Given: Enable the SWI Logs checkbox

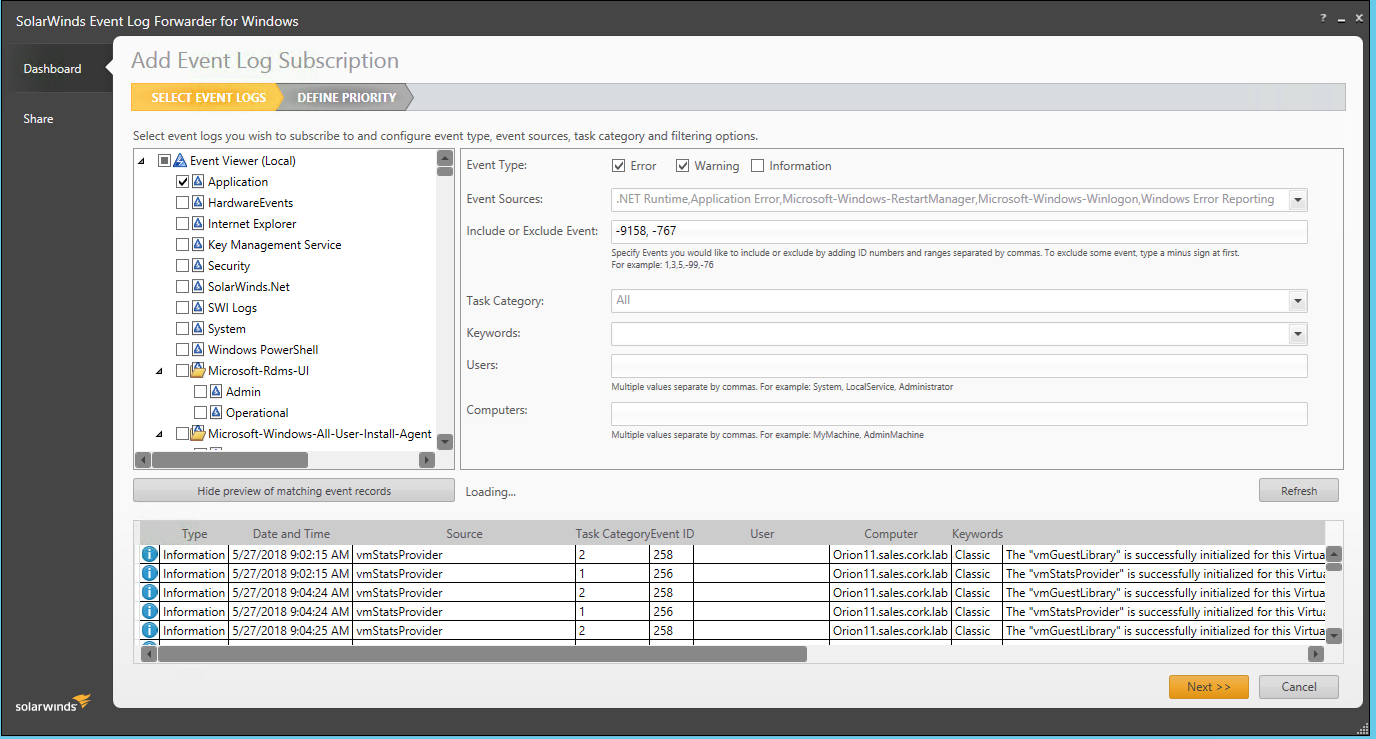Looking at the screenshot, I should (183, 307).
